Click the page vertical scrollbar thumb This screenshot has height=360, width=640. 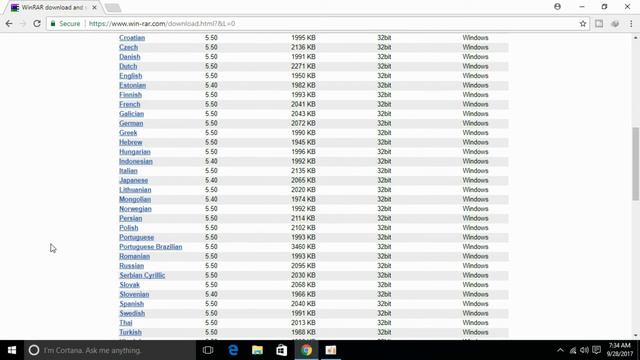click(636, 164)
